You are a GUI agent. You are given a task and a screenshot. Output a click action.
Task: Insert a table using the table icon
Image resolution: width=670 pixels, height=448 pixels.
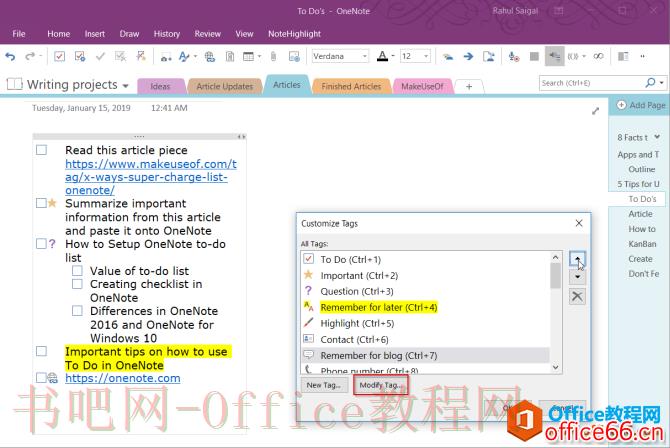[x=248, y=56]
